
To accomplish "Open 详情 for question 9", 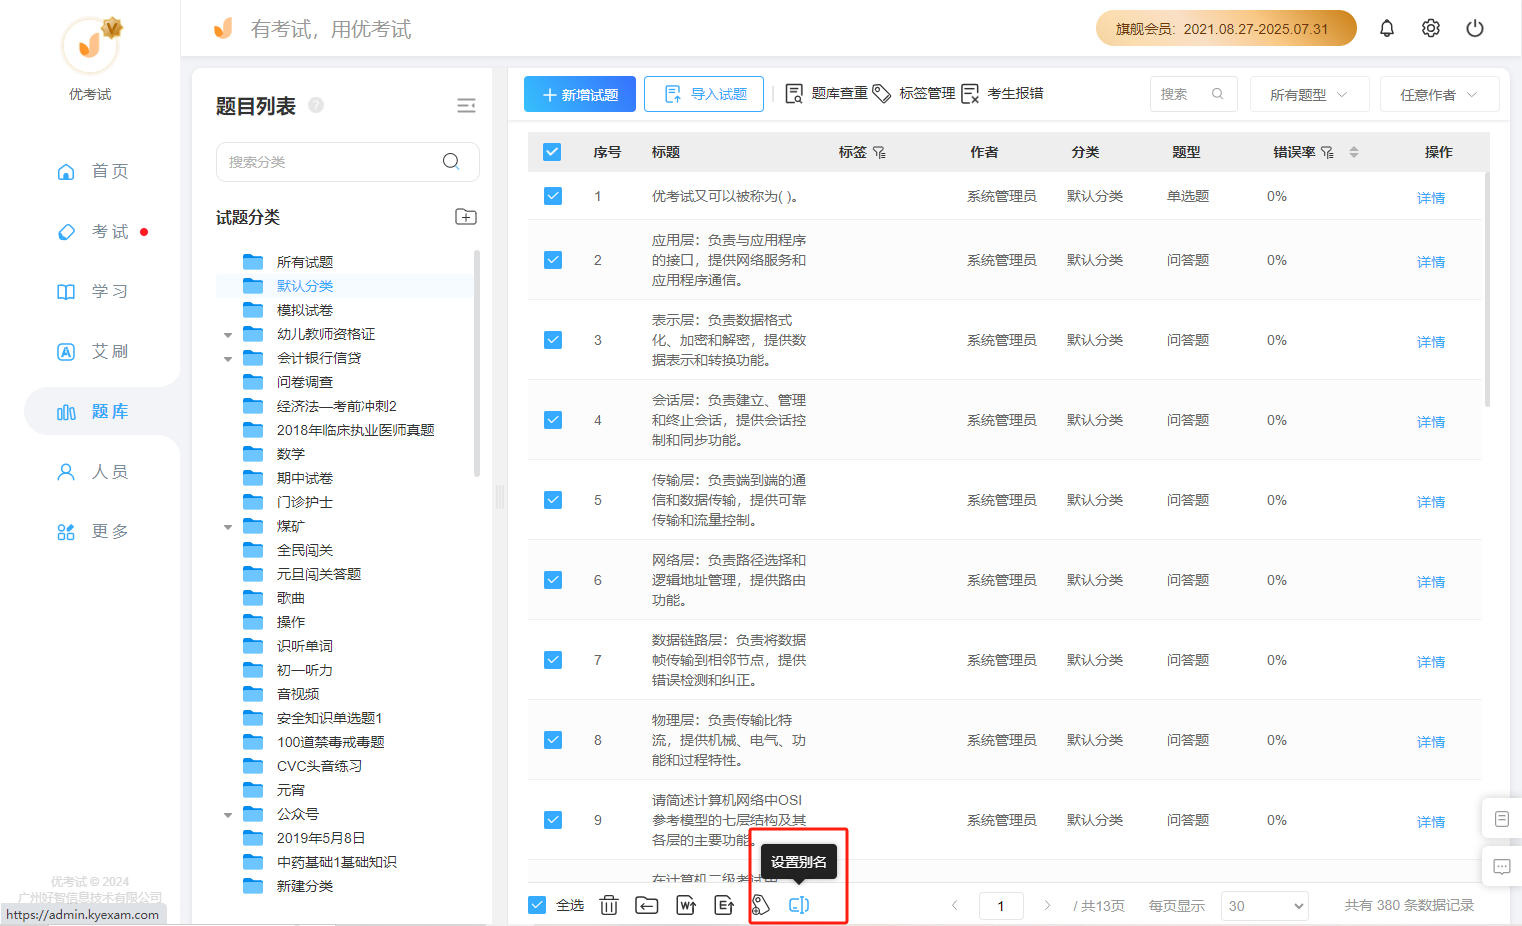I will click(1431, 822).
